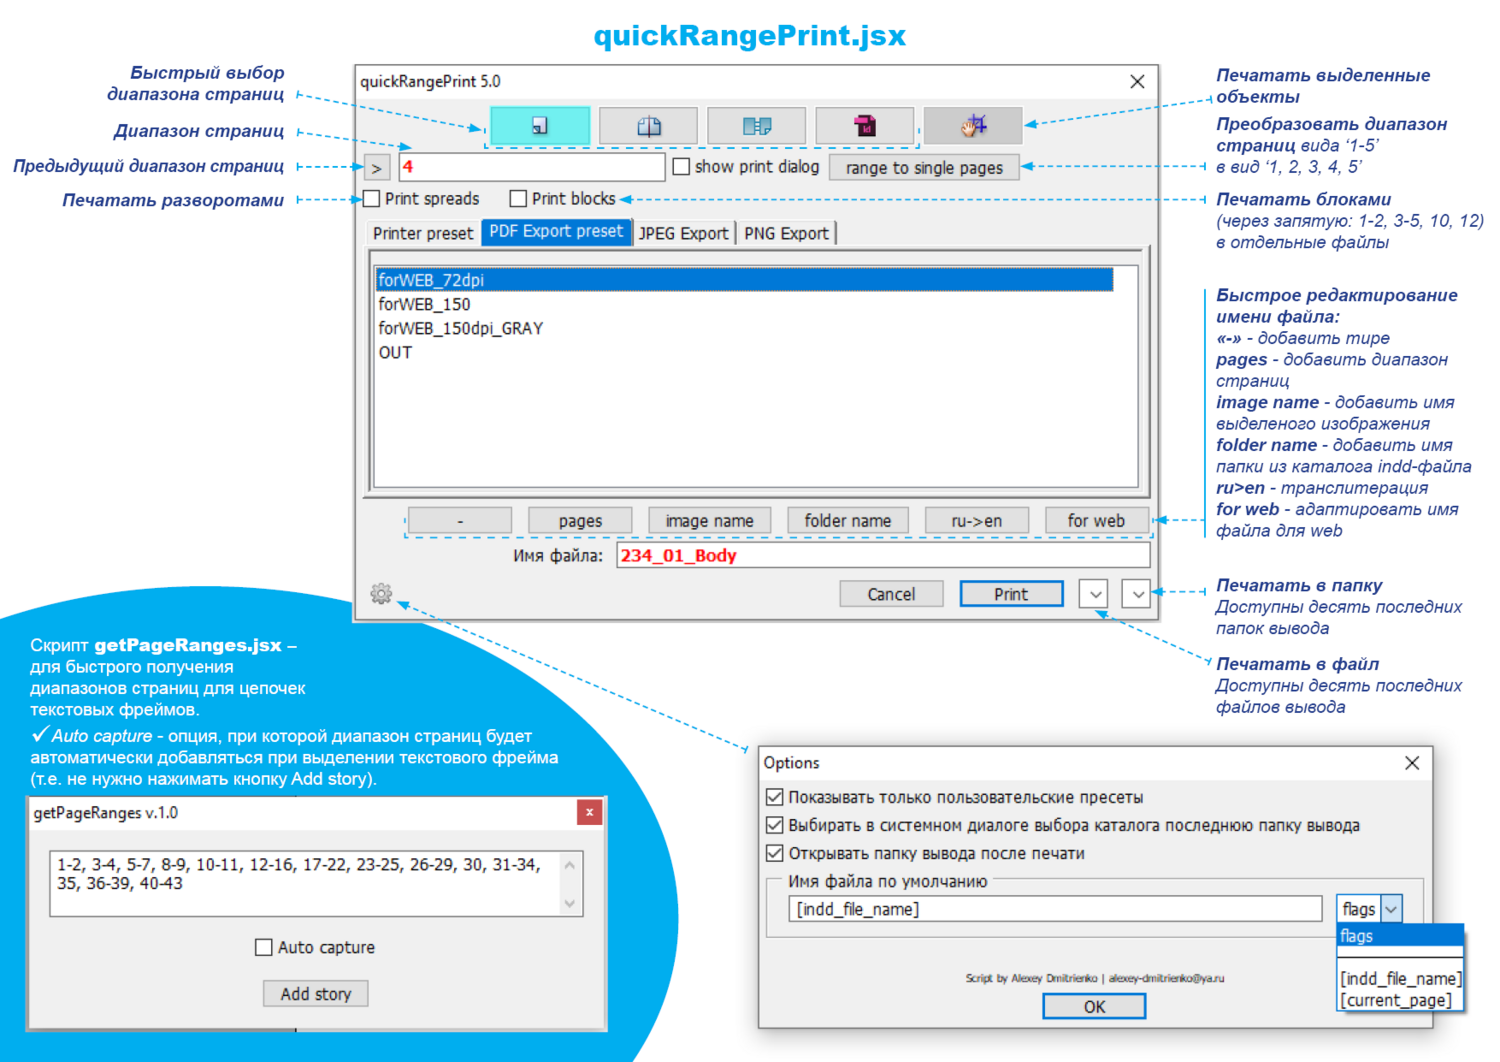Click the 'image name' button
The width and height of the screenshot is (1500, 1062).
click(710, 521)
